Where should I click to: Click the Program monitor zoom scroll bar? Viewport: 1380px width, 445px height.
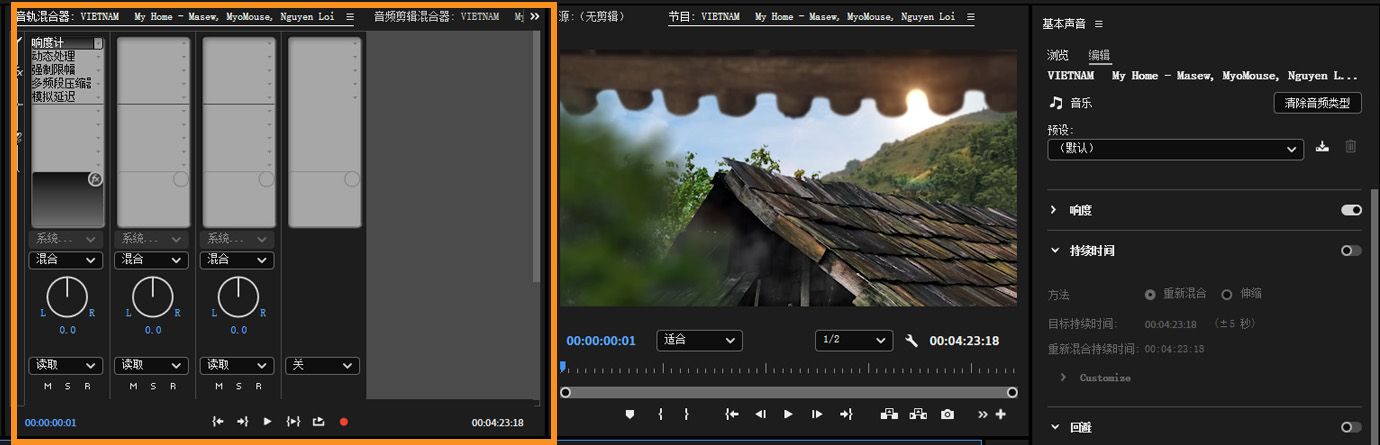tap(788, 392)
